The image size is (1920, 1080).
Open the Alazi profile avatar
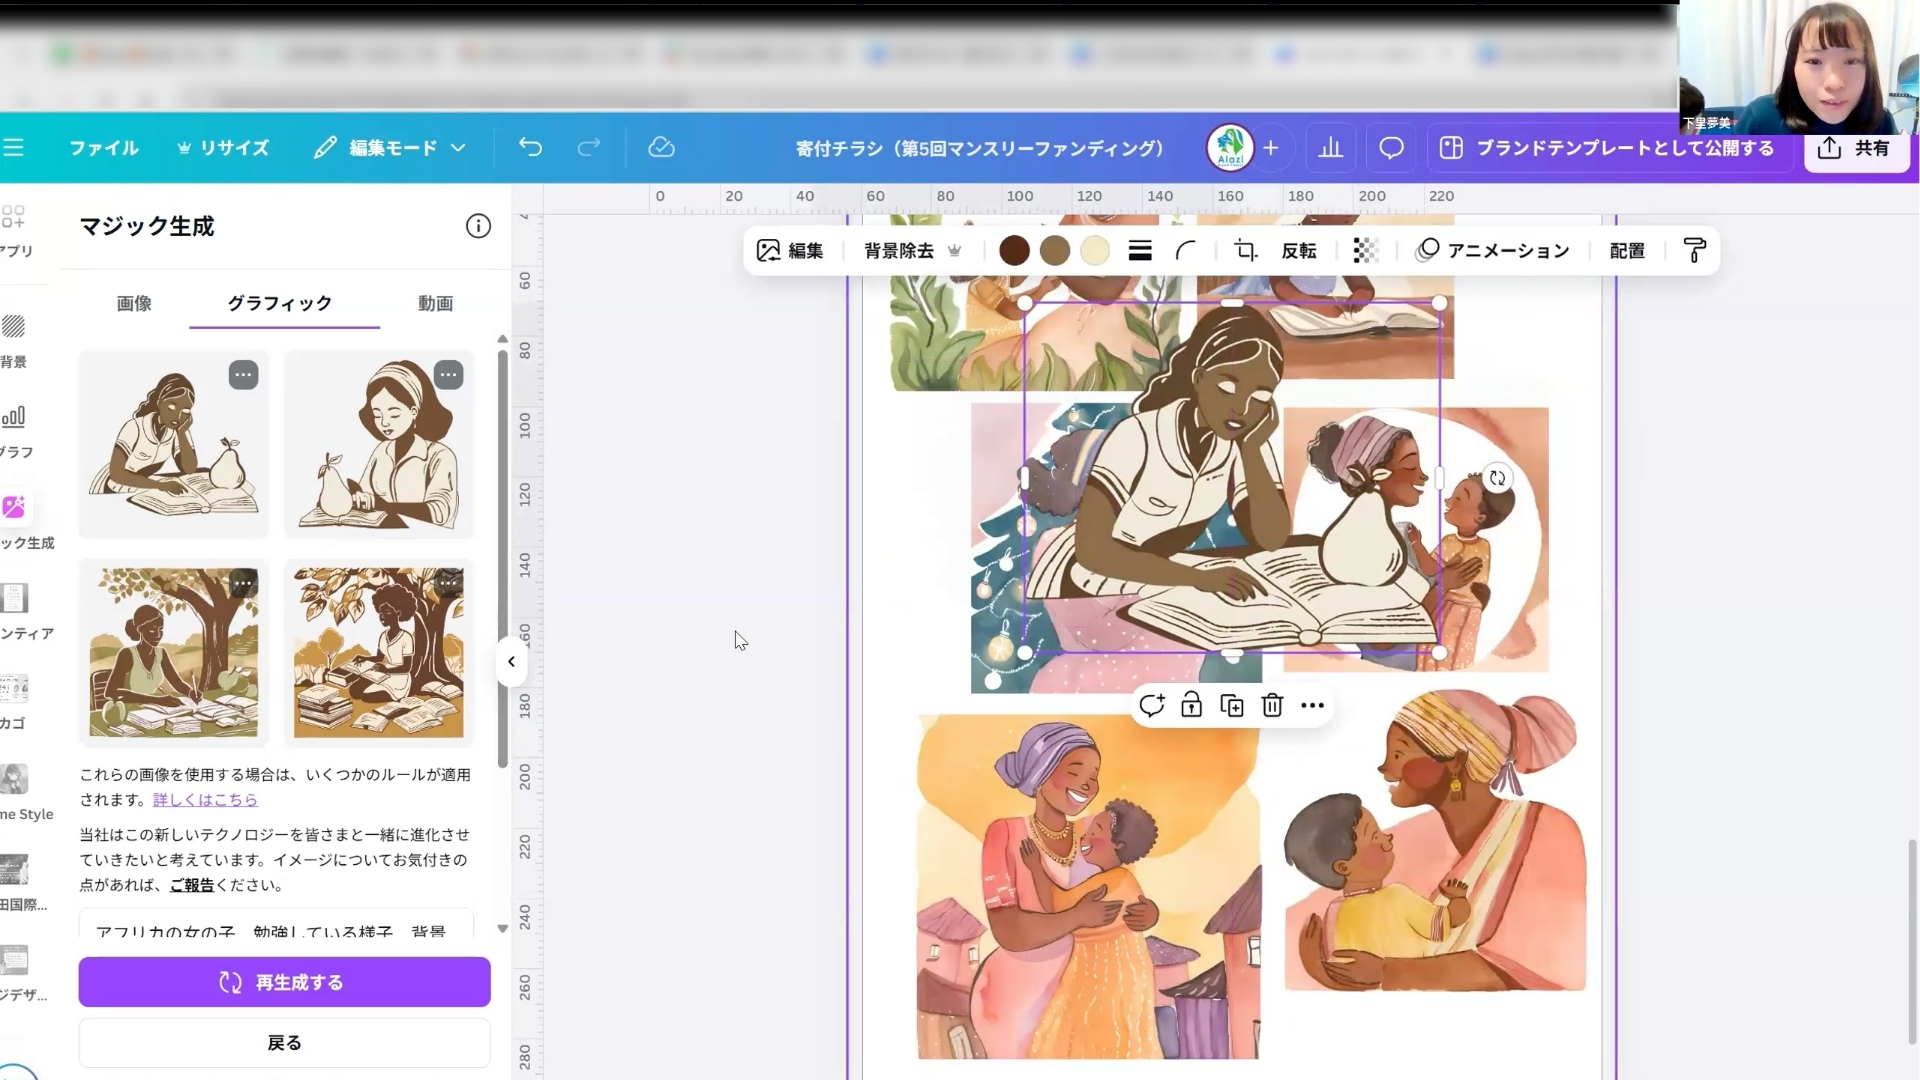pyautogui.click(x=1230, y=148)
